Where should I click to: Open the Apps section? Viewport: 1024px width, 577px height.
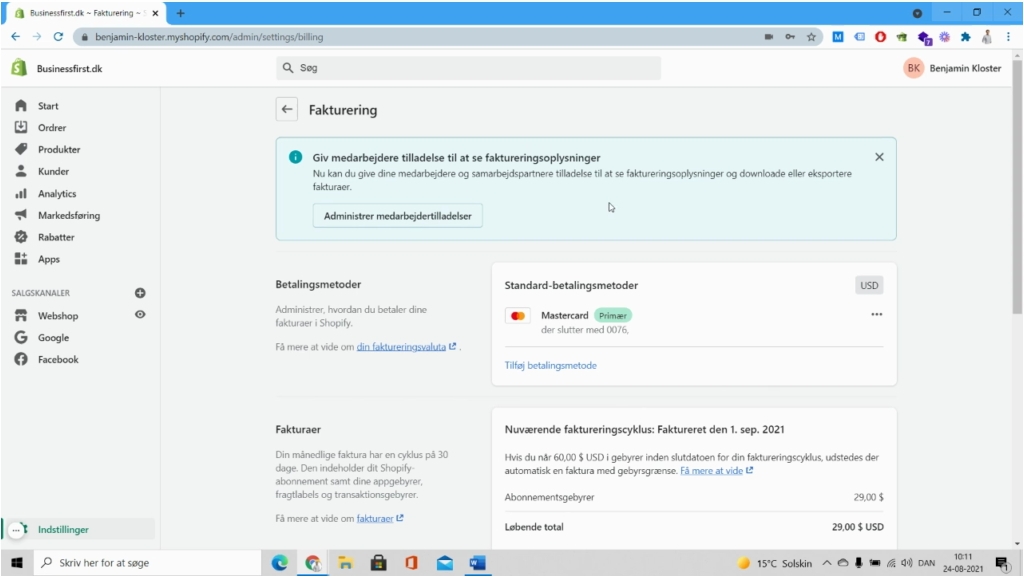[44, 259]
